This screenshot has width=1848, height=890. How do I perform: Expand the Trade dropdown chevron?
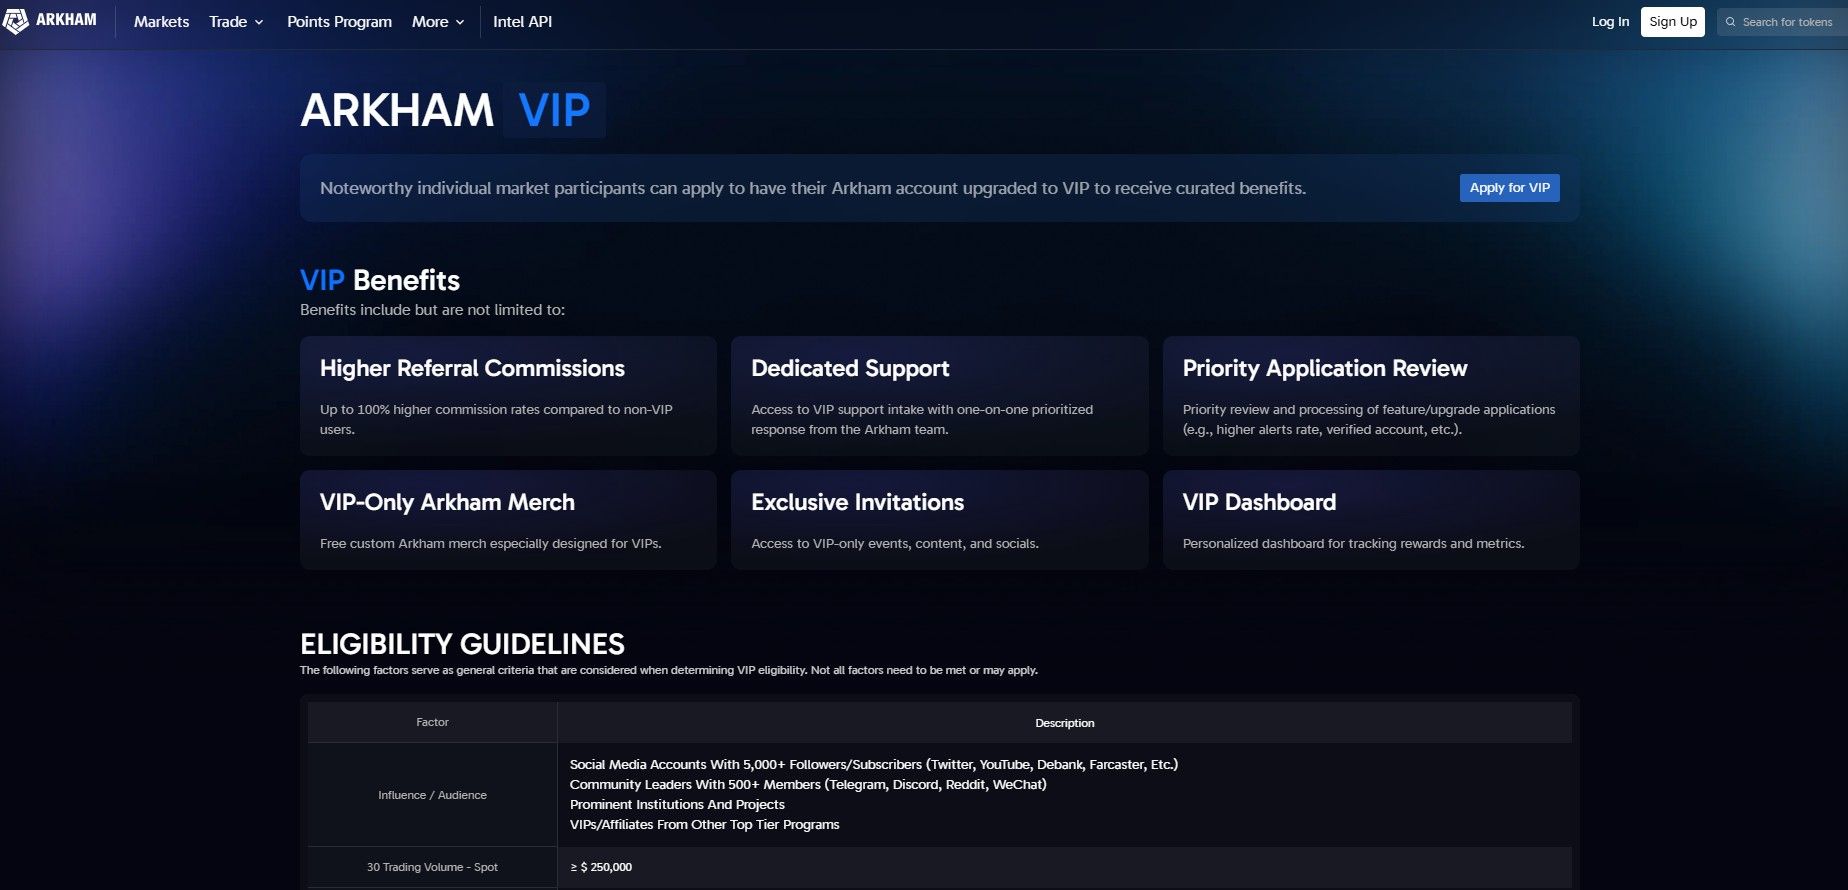(259, 22)
